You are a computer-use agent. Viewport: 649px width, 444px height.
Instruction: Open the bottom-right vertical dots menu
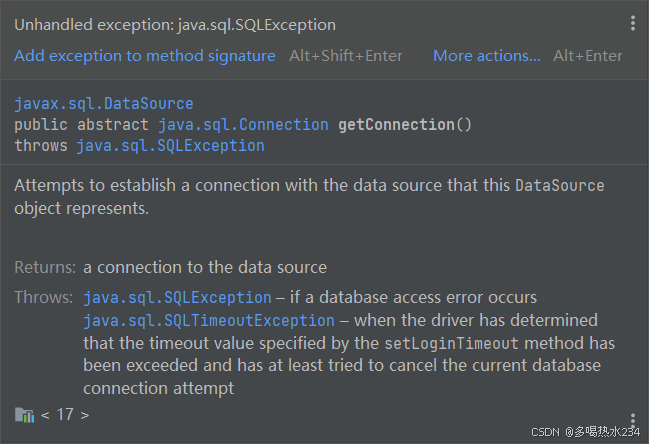pyautogui.click(x=632, y=419)
